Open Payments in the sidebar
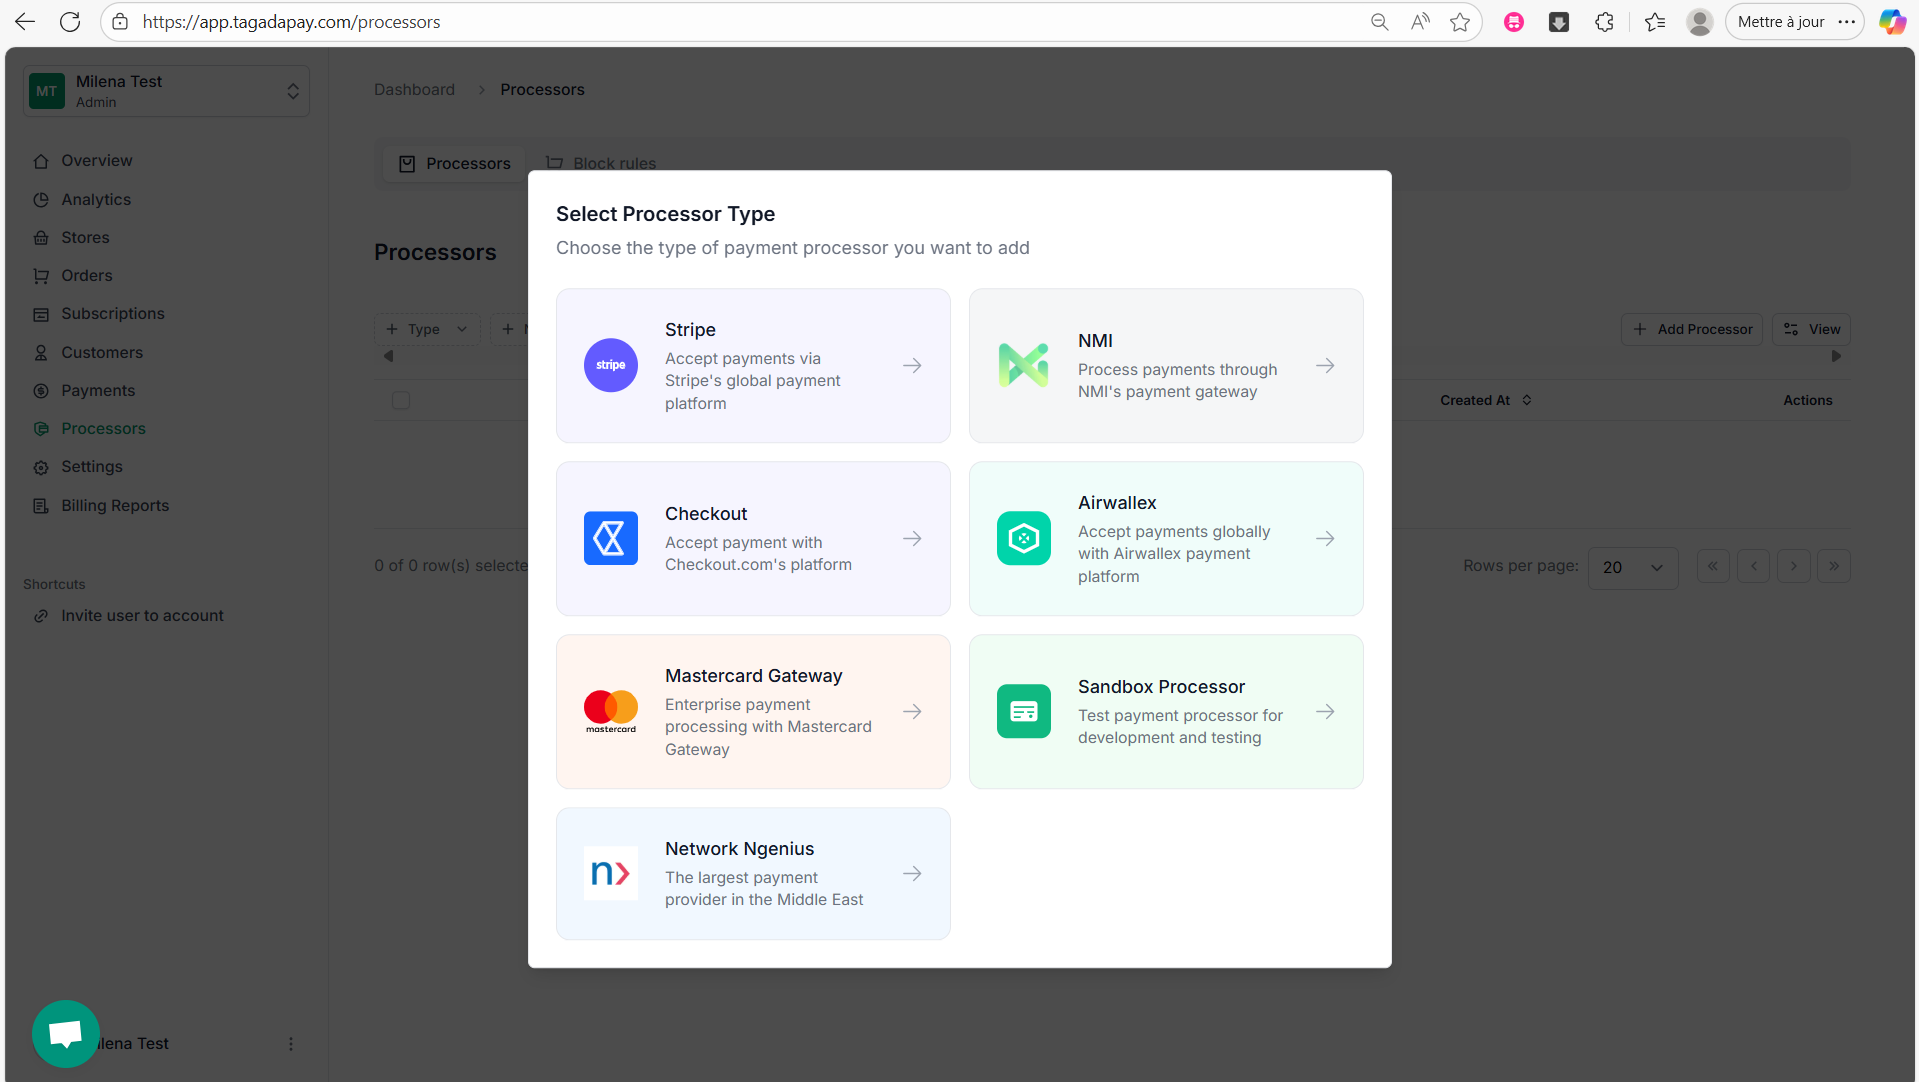Screen dimensions: 1919x1082 [x=97, y=390]
